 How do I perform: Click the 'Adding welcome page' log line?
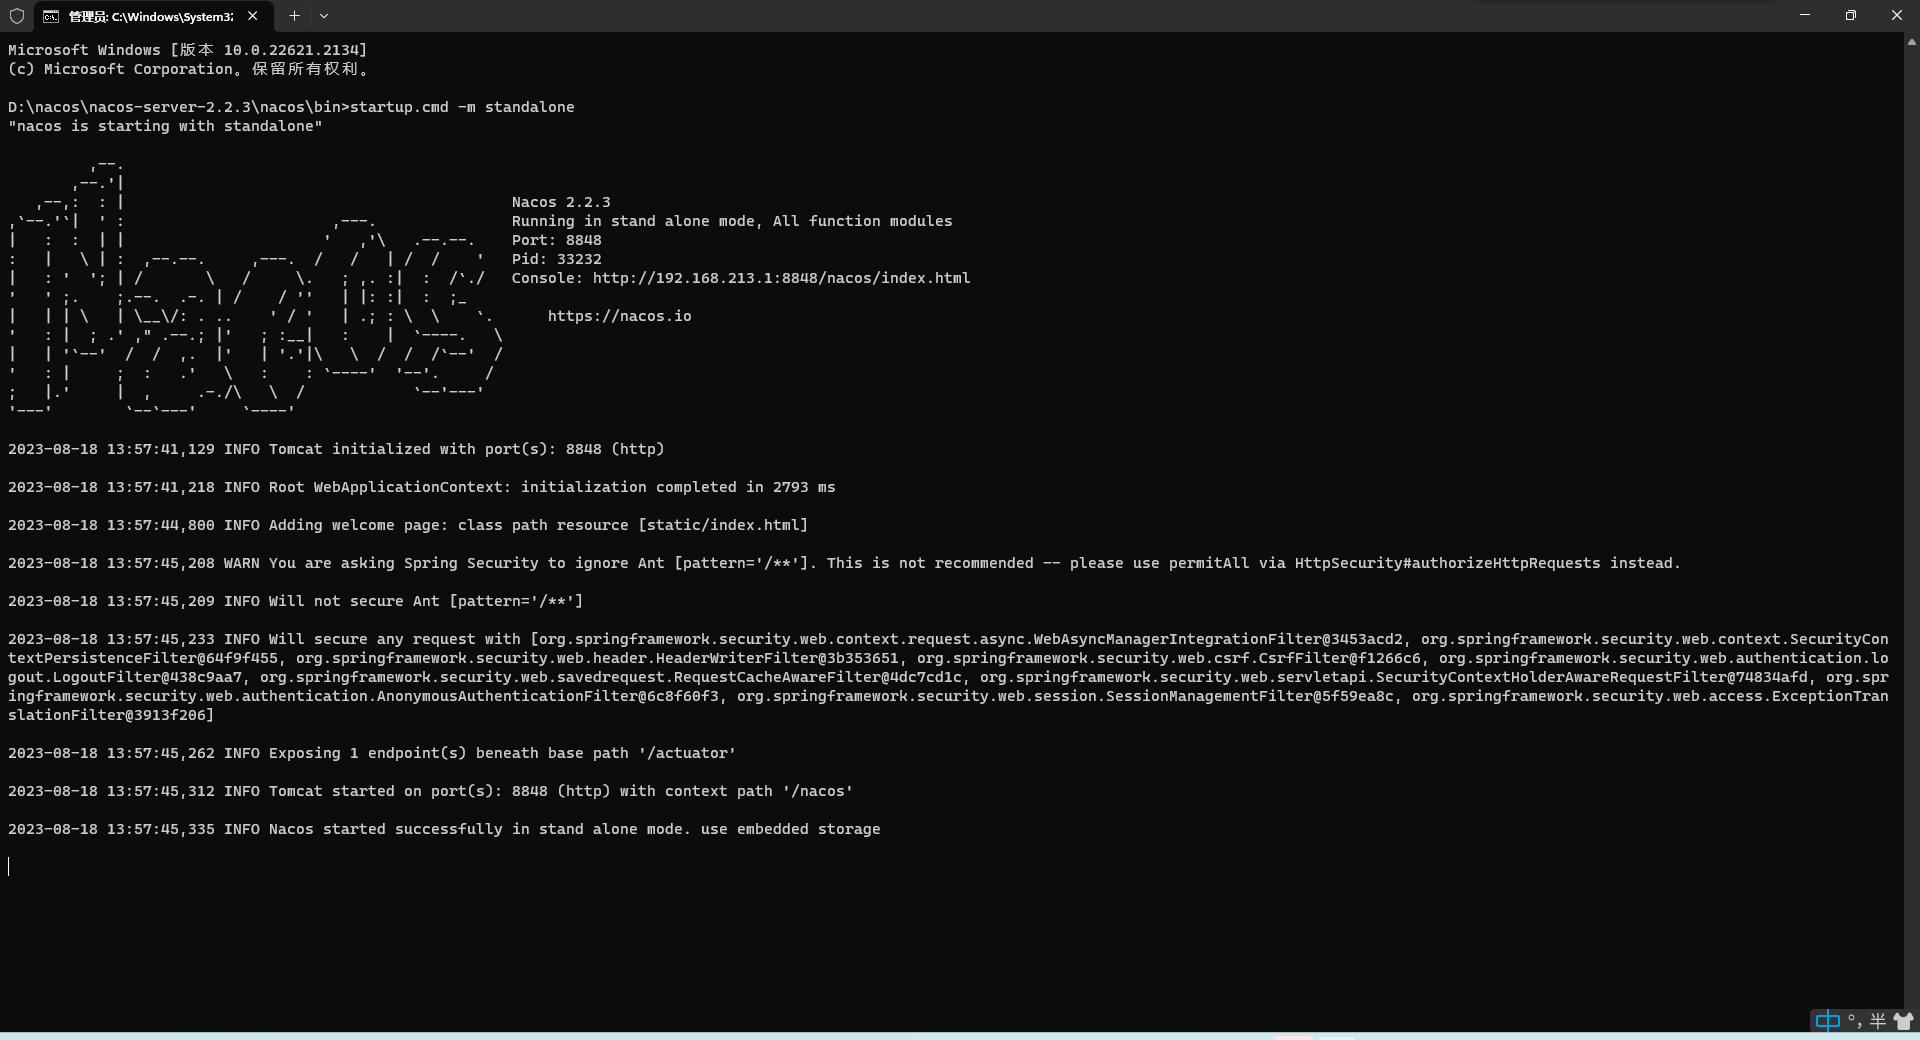[408, 525]
